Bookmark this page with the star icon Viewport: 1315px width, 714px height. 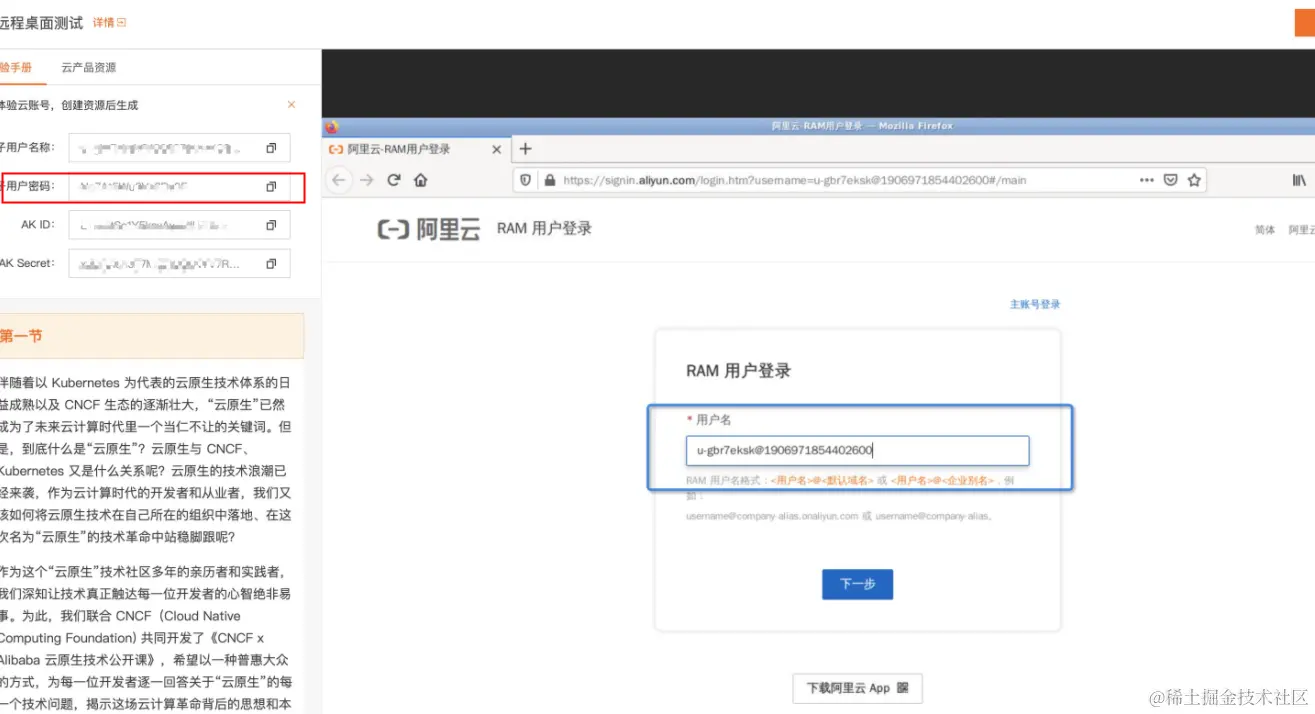pos(1193,180)
